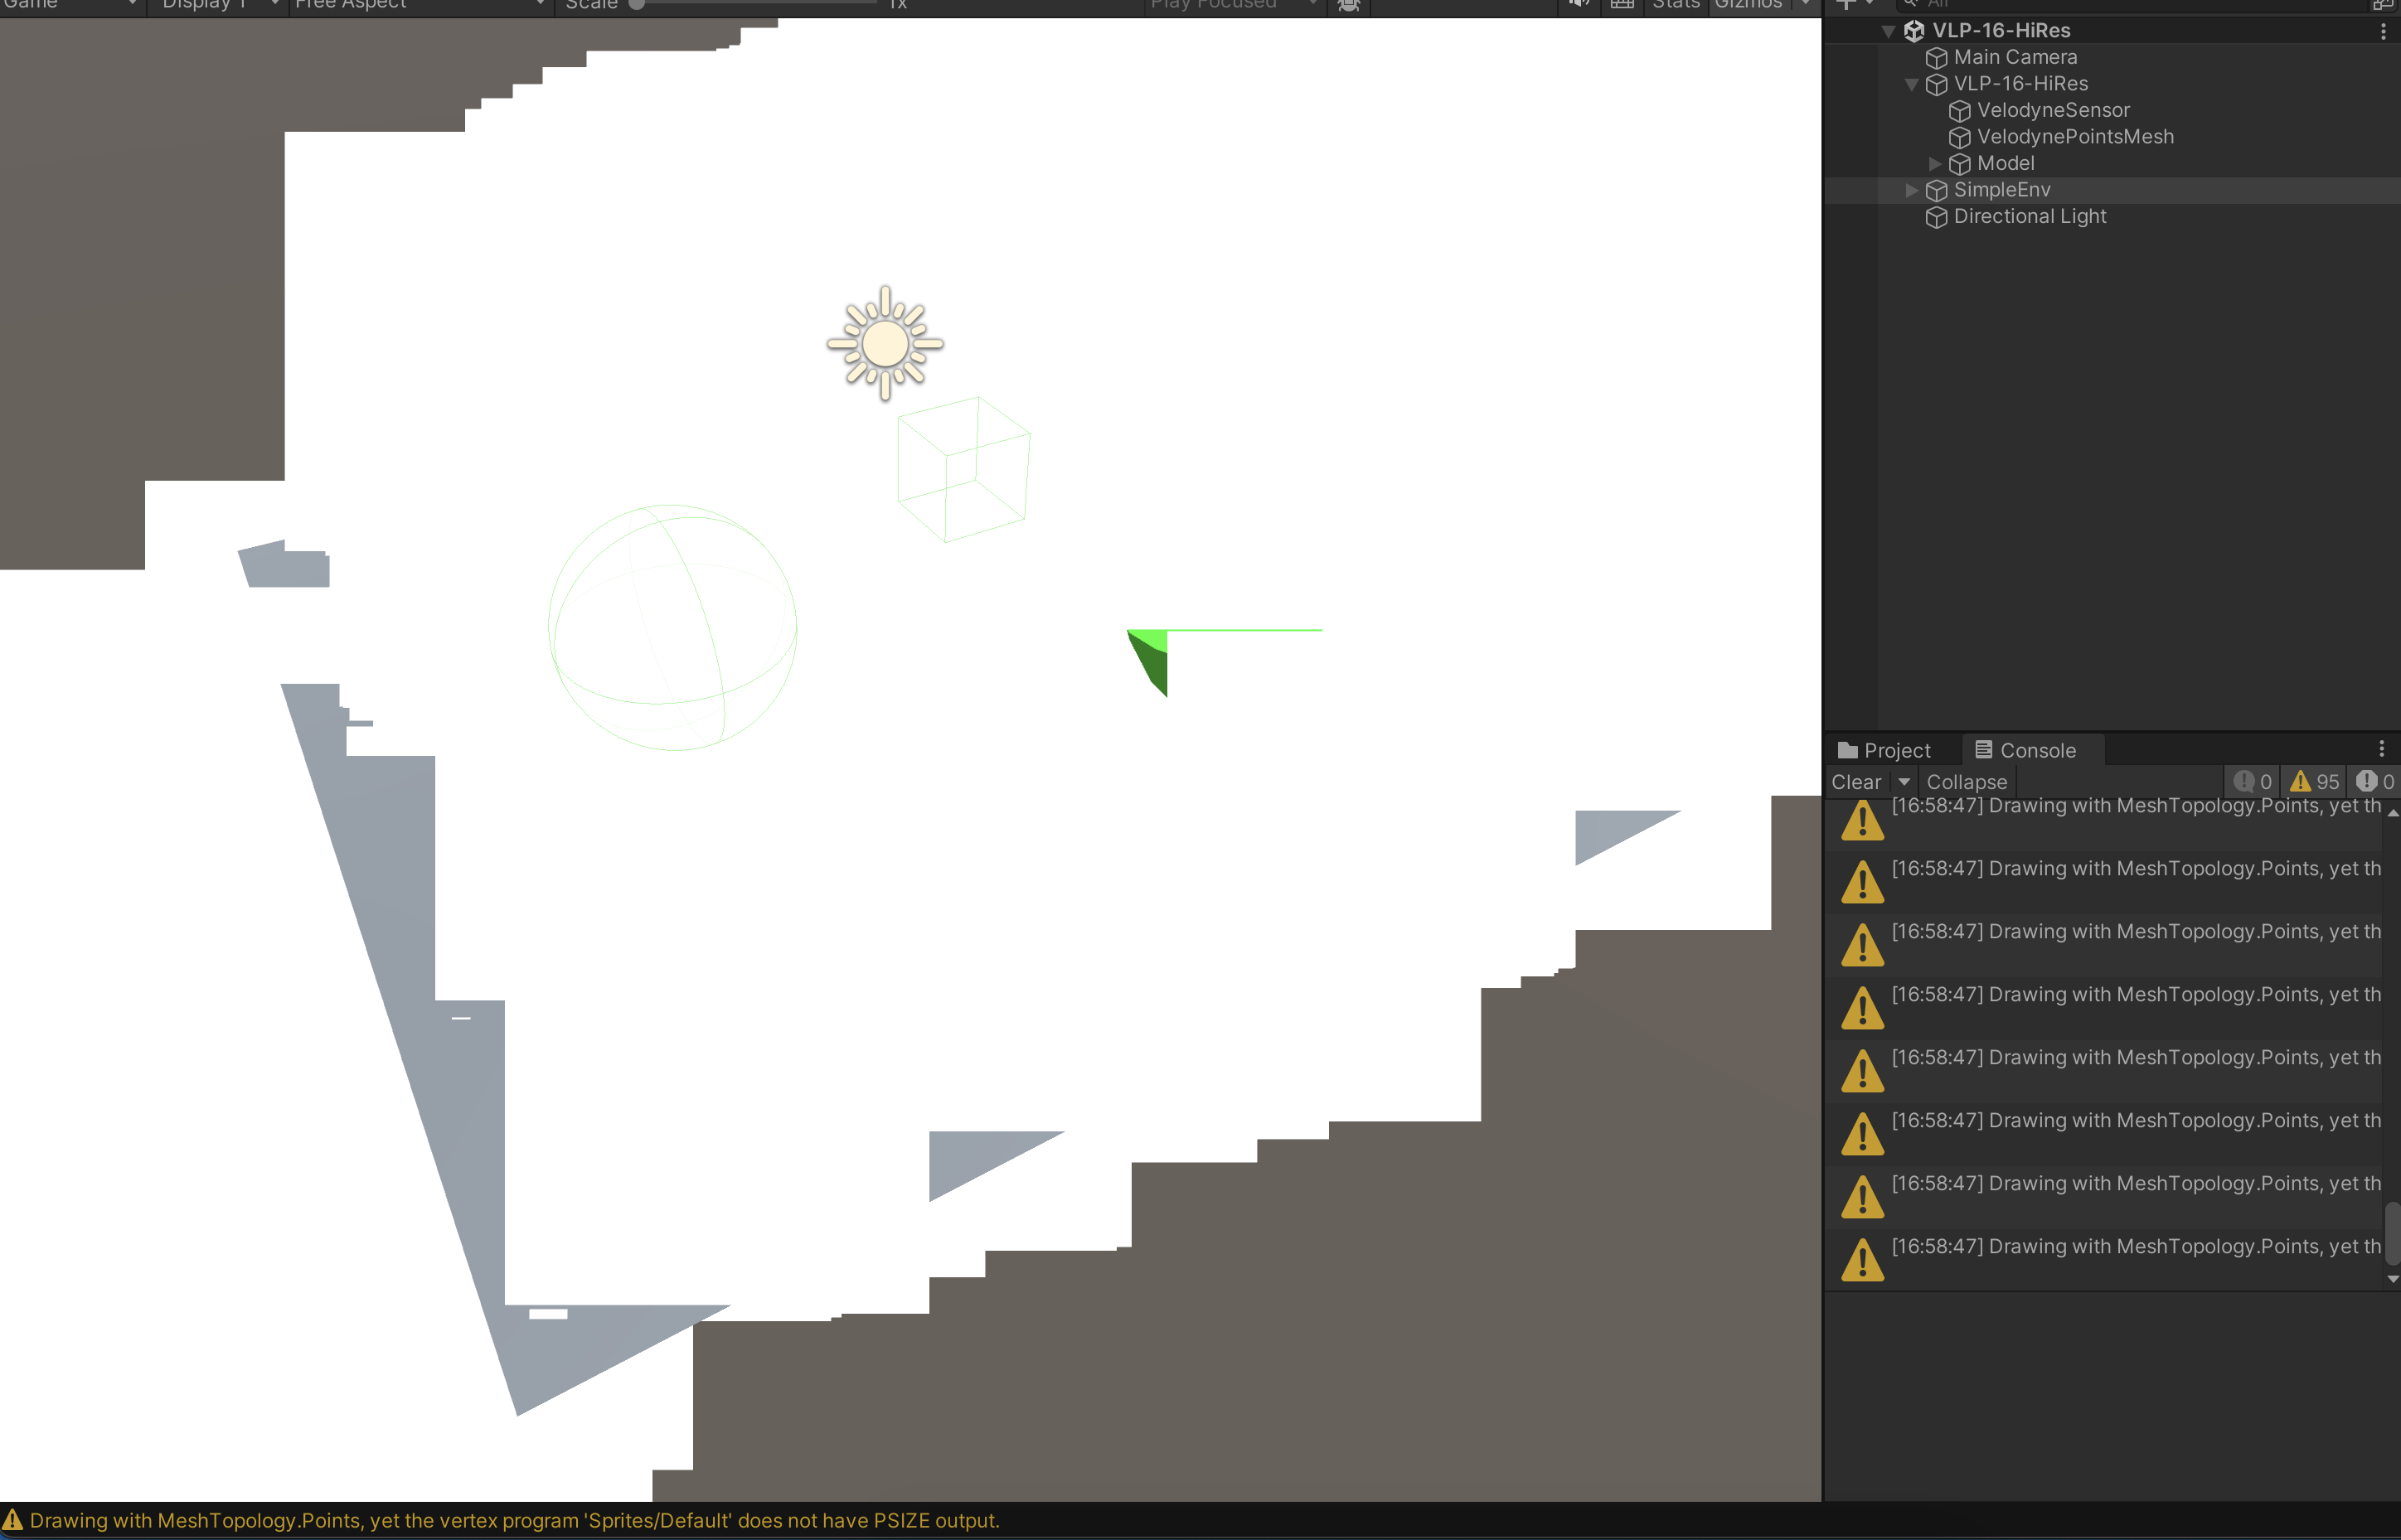The width and height of the screenshot is (2401, 1540).
Task: Select the VLP-16-HiRes GameObject cube icon
Action: pyautogui.click(x=1914, y=31)
